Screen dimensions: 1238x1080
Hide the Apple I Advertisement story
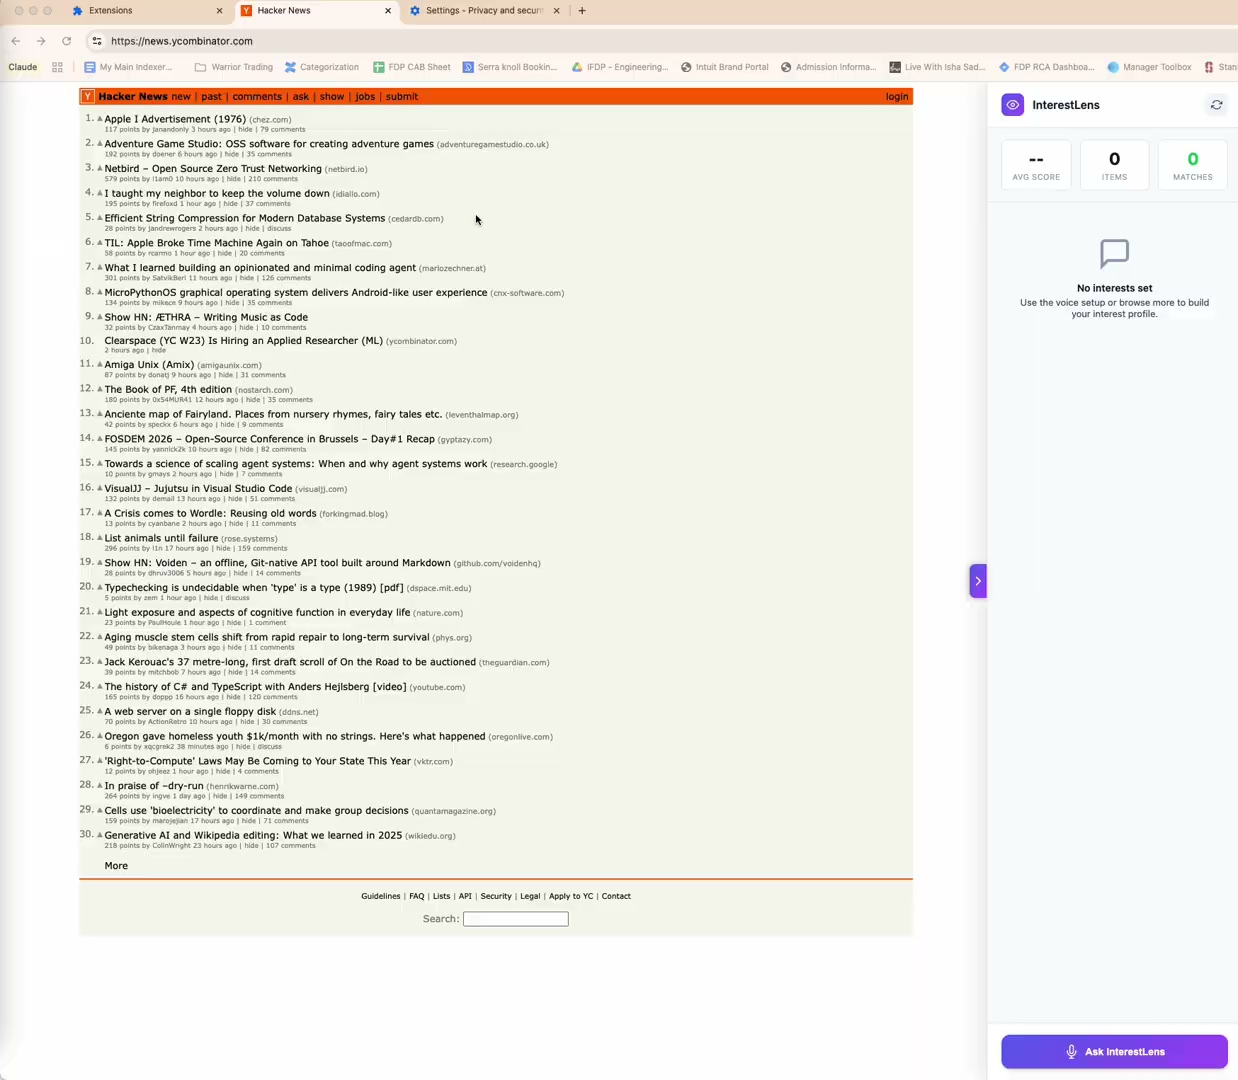tap(245, 129)
